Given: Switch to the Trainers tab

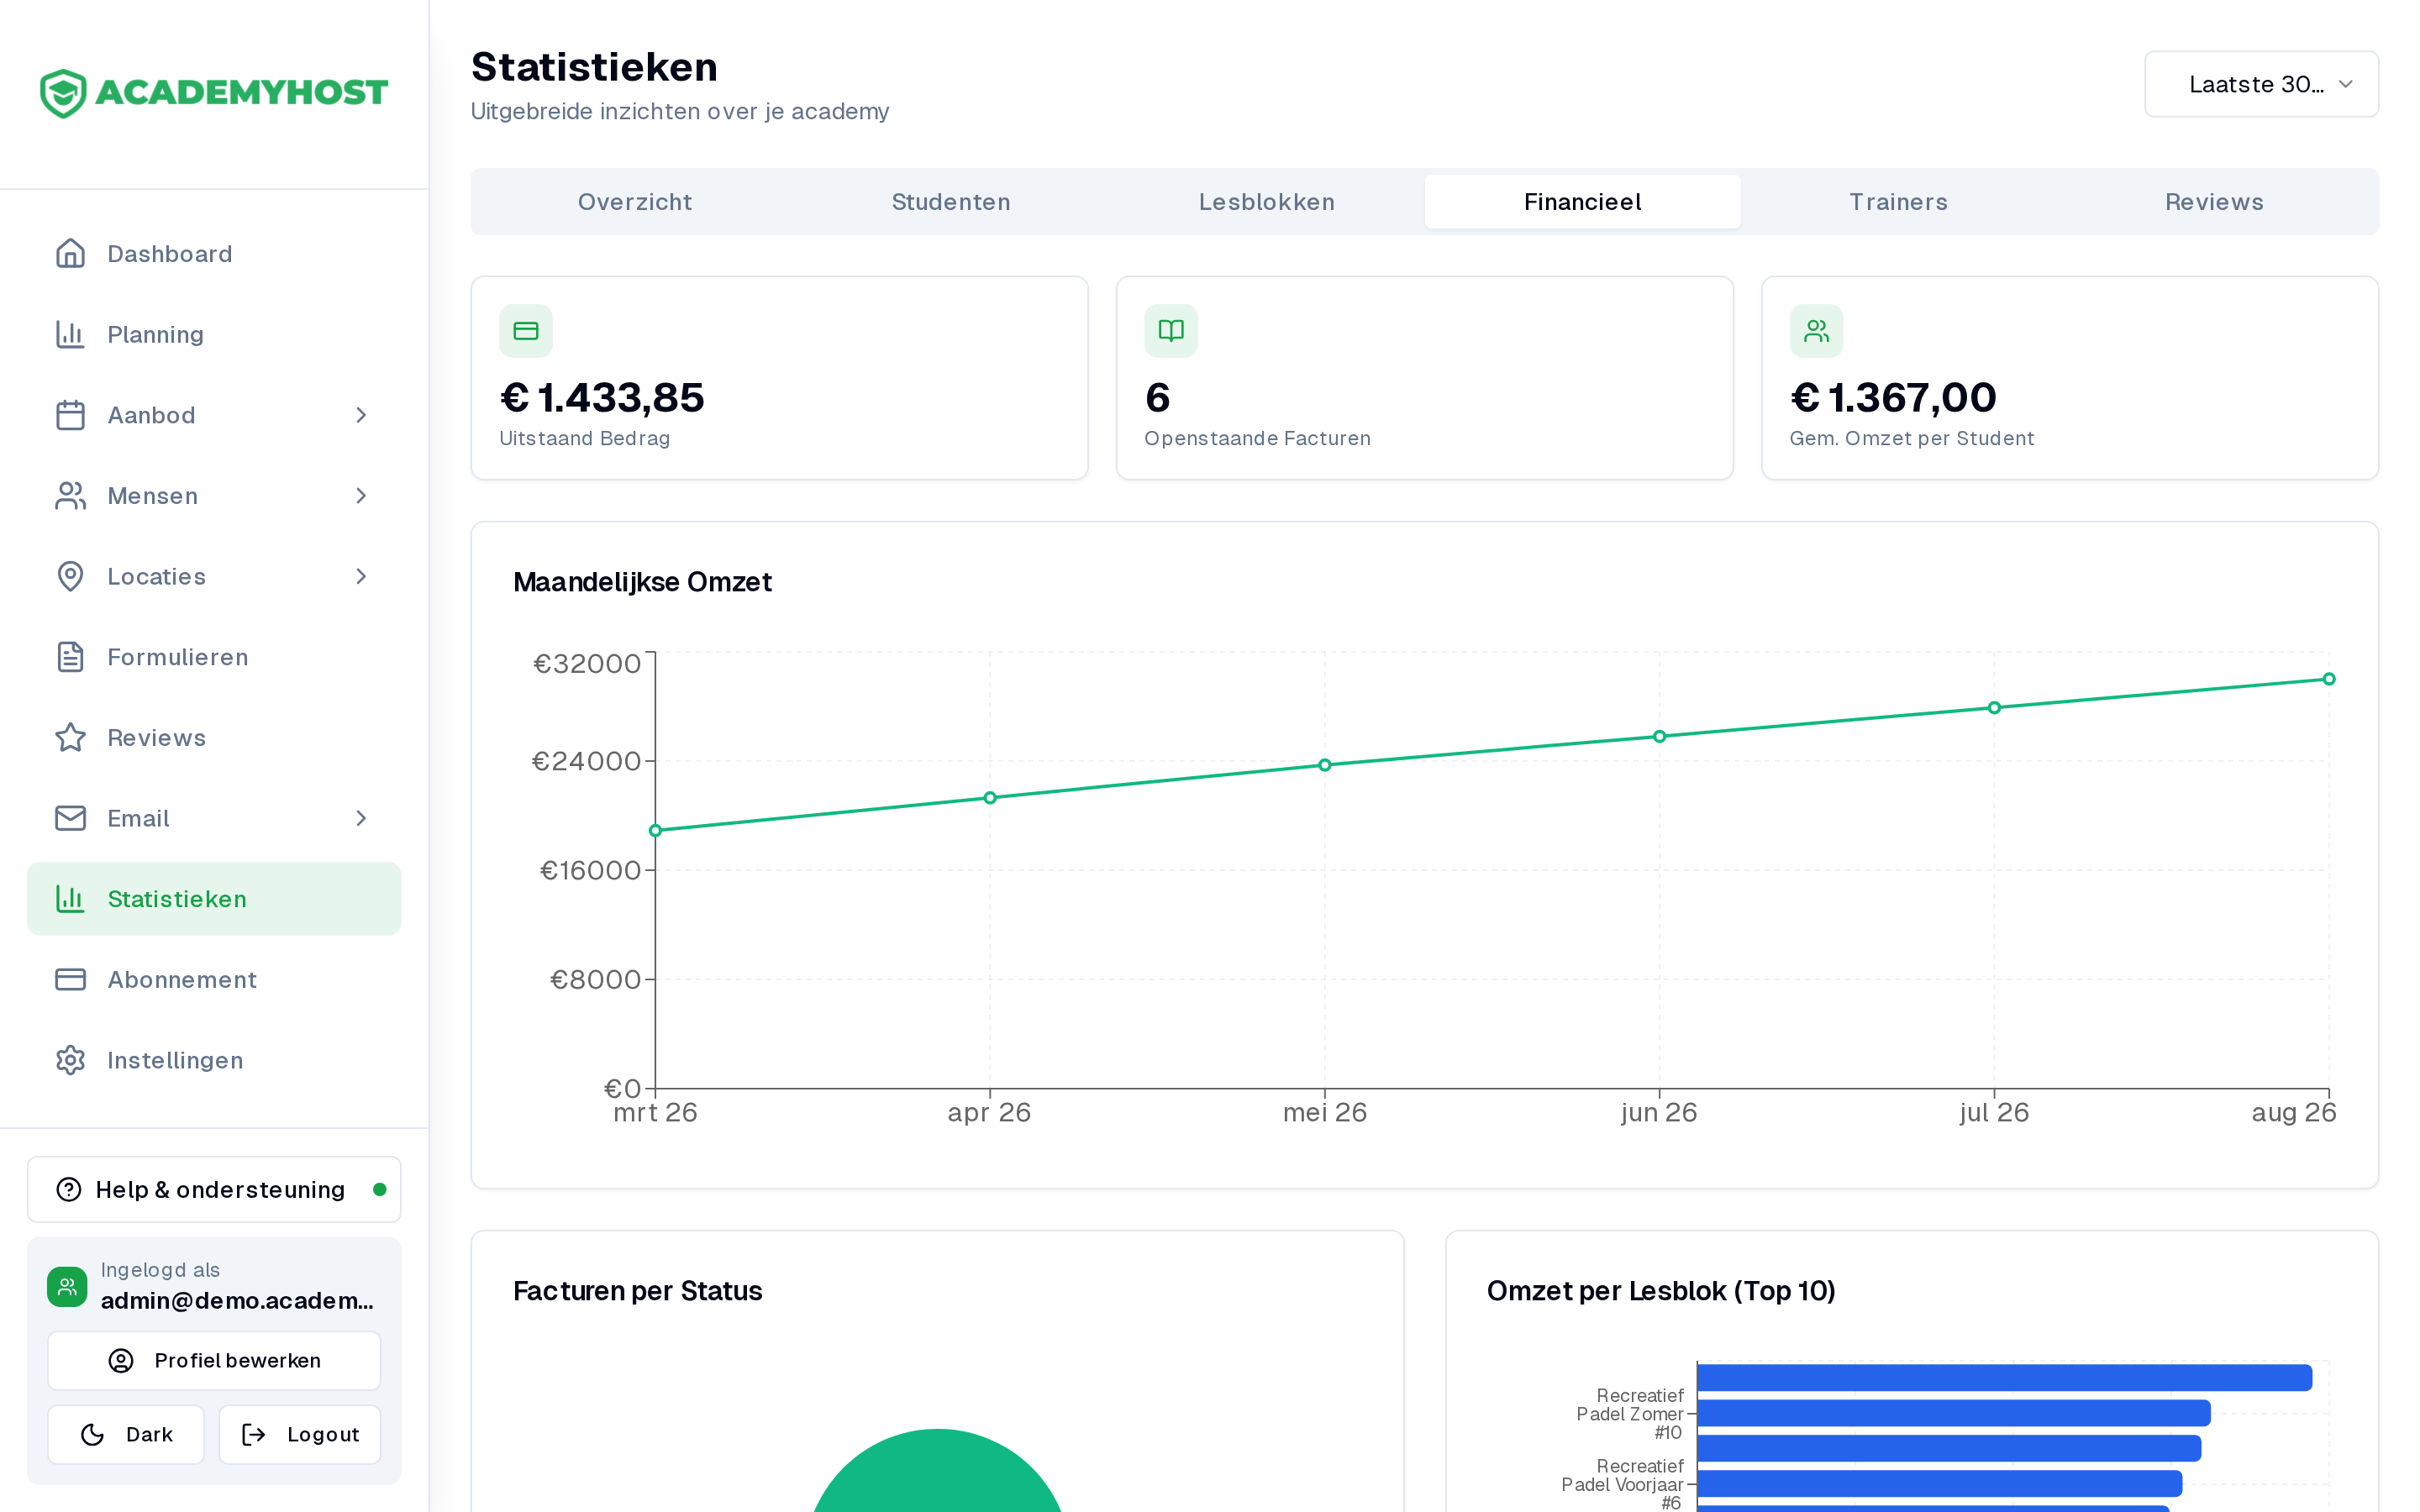Looking at the screenshot, I should [1899, 202].
